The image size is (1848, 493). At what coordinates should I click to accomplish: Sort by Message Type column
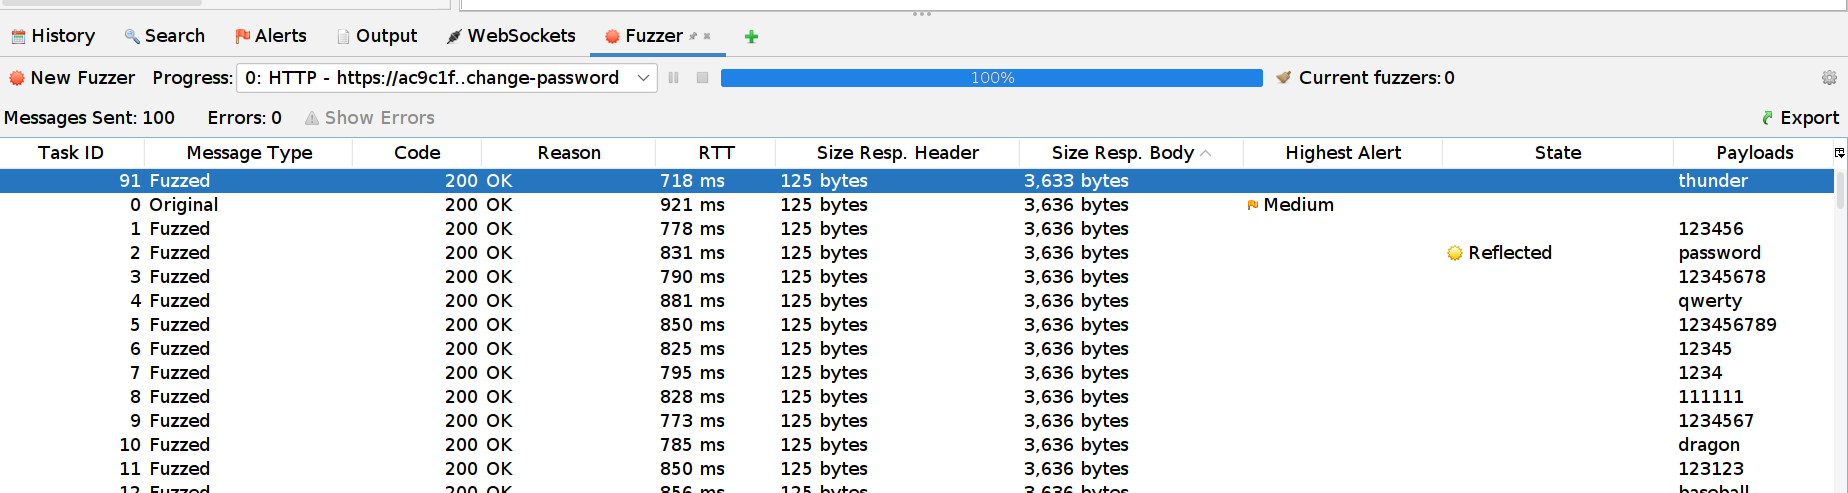pyautogui.click(x=249, y=153)
